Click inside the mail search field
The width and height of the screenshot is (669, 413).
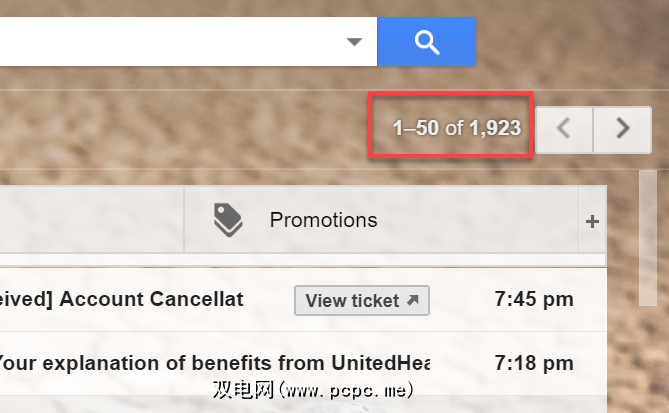pyautogui.click(x=170, y=42)
